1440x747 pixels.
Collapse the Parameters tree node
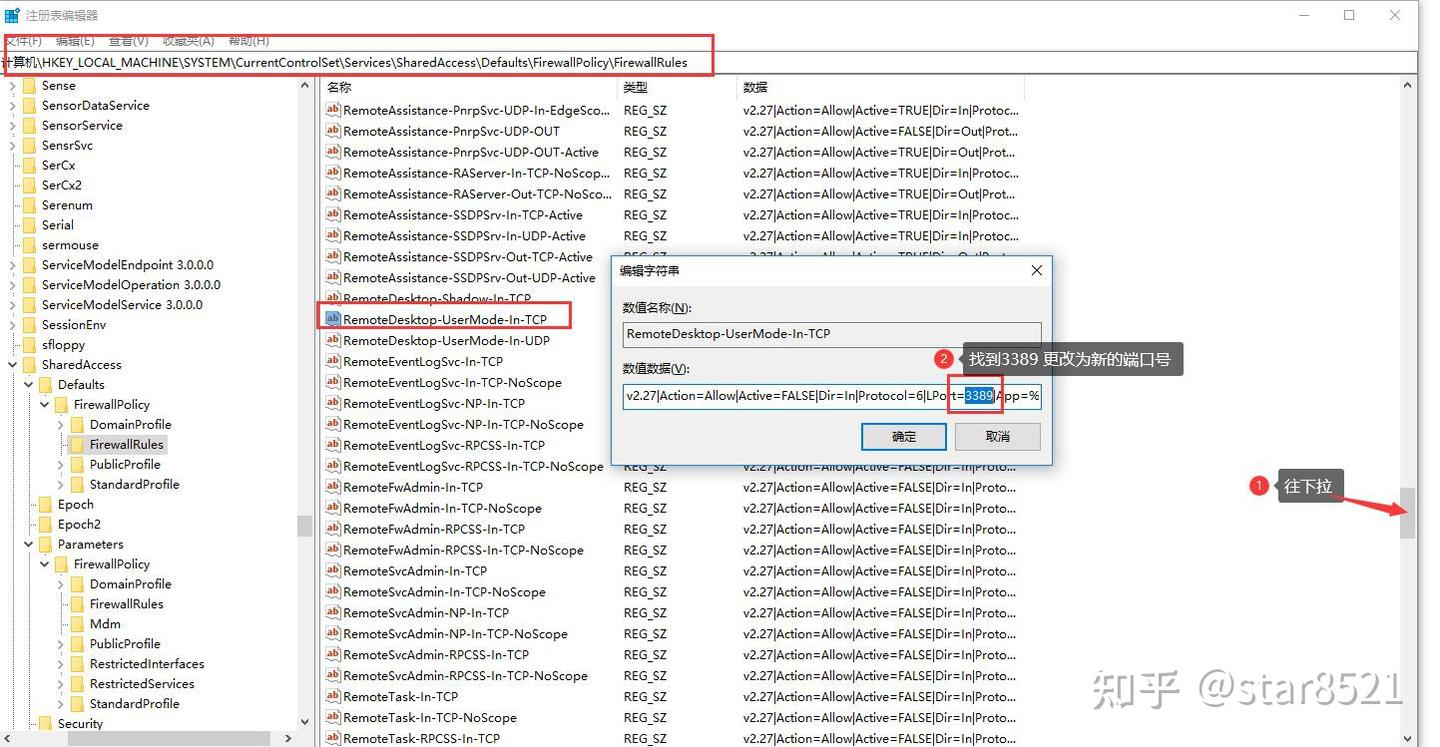pos(29,545)
